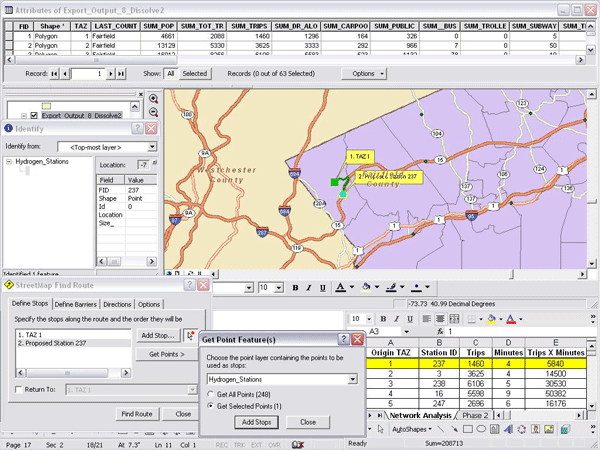Switch to Options tab in Find Route
Viewport: 600px width, 450px height.
[x=149, y=305]
